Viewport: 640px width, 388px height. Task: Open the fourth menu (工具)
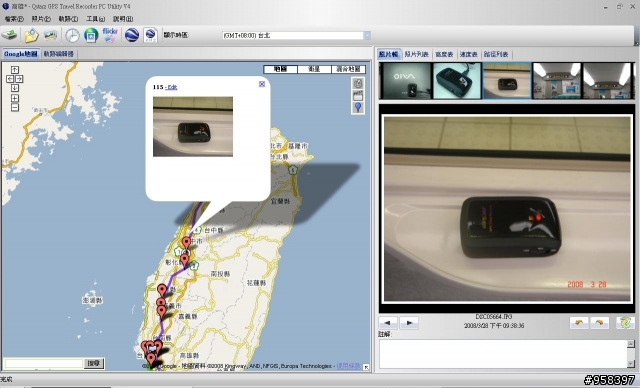point(95,19)
